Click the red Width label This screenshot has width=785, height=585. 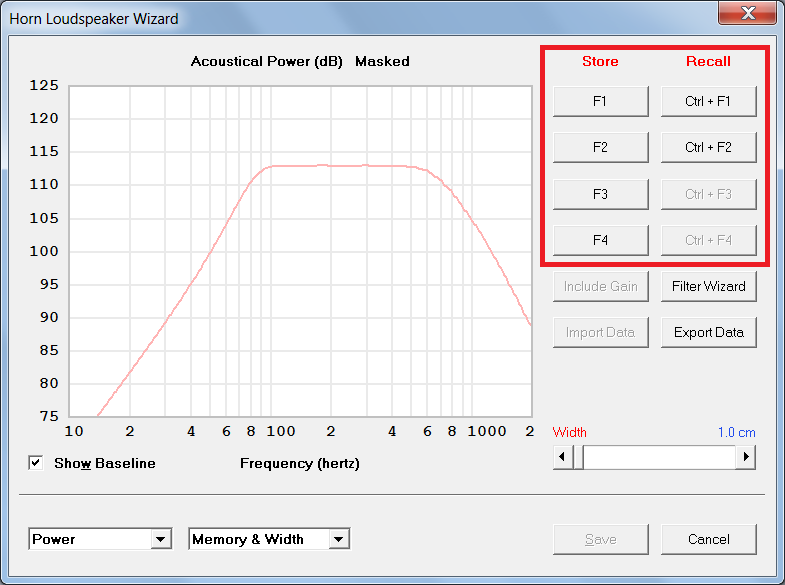(x=569, y=432)
